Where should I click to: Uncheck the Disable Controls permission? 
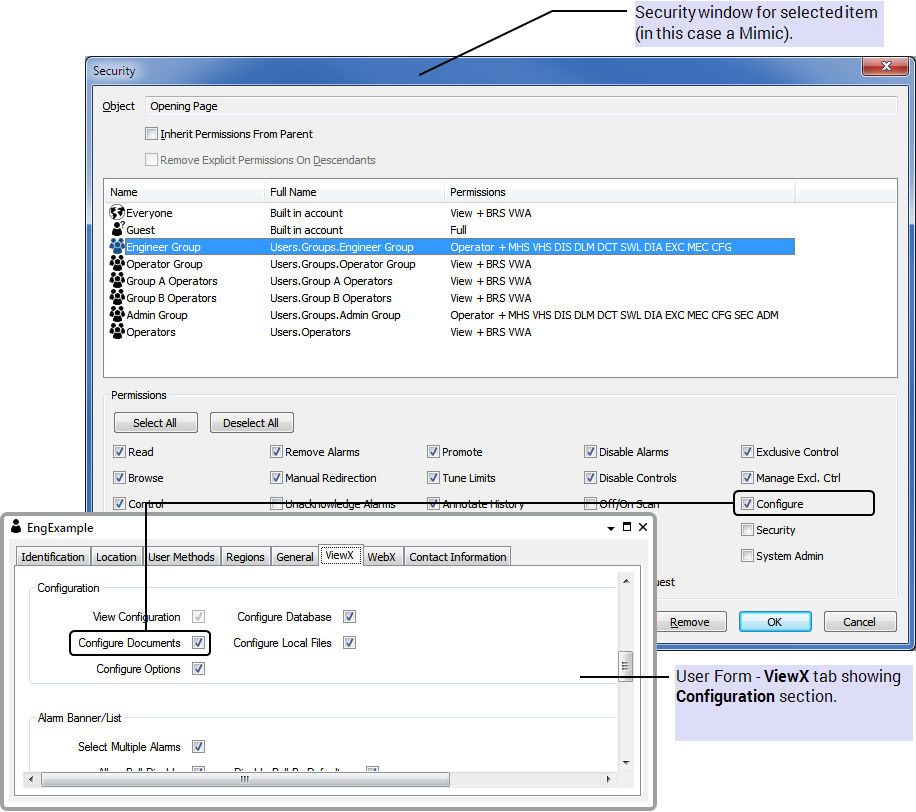coord(590,477)
